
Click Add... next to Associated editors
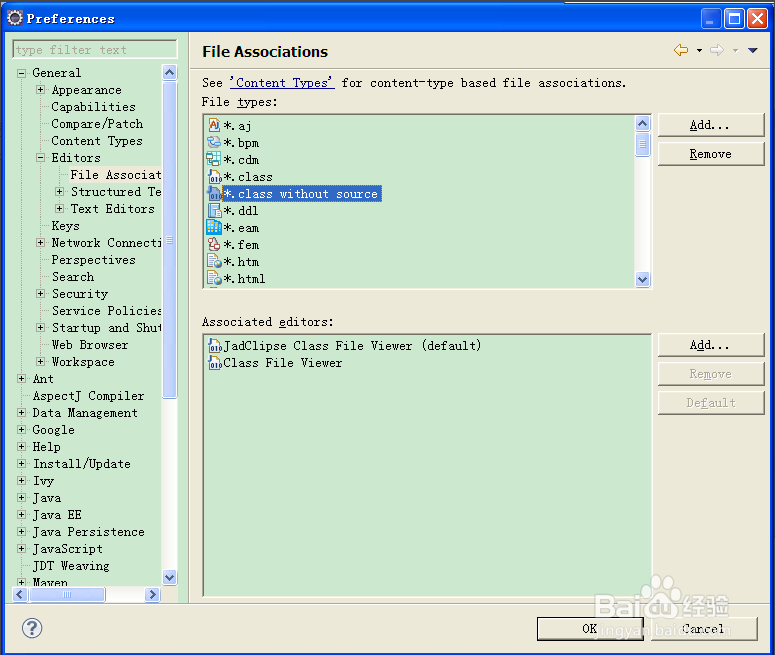pos(711,345)
